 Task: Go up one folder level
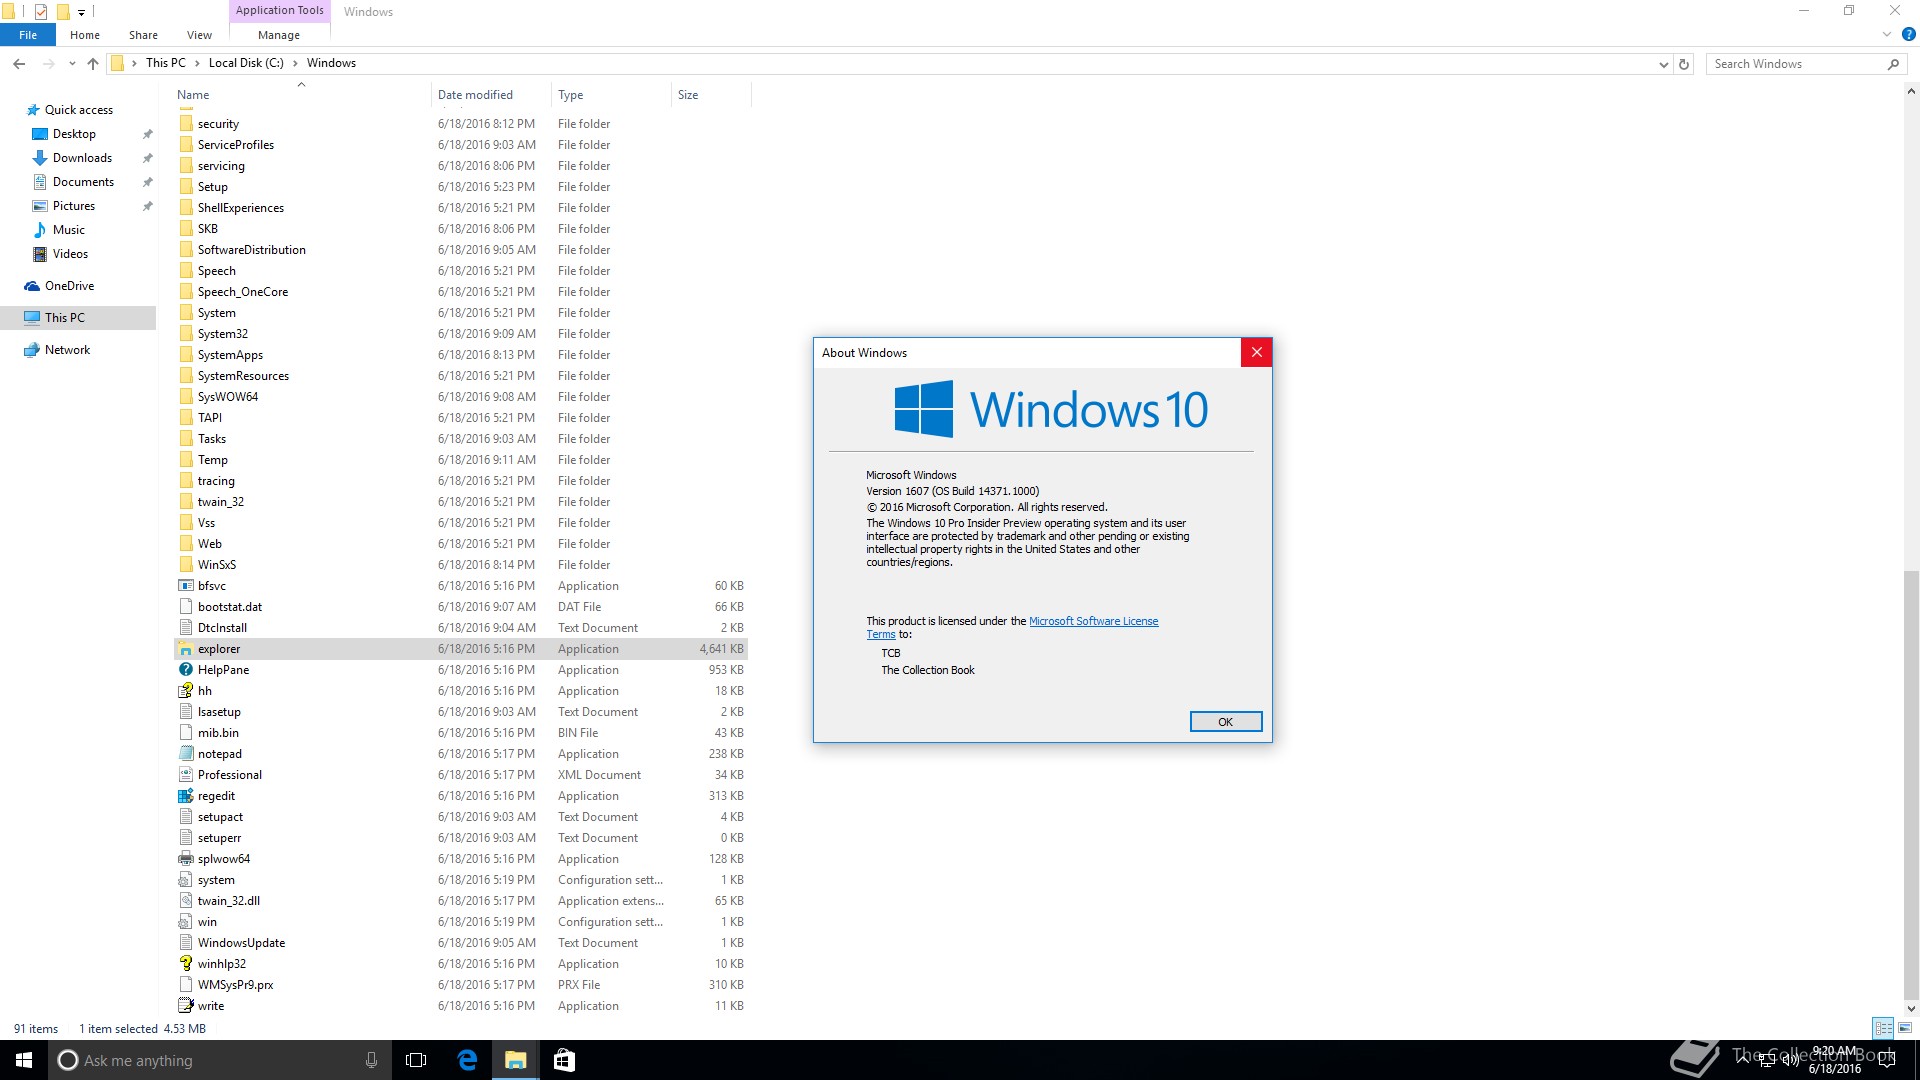93,63
